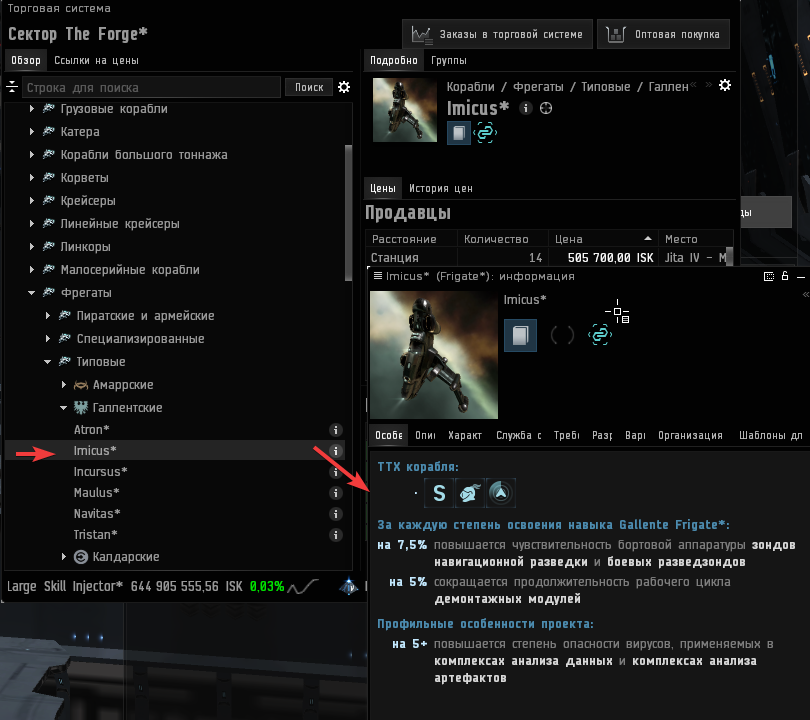Open info for Atron row

[336, 430]
